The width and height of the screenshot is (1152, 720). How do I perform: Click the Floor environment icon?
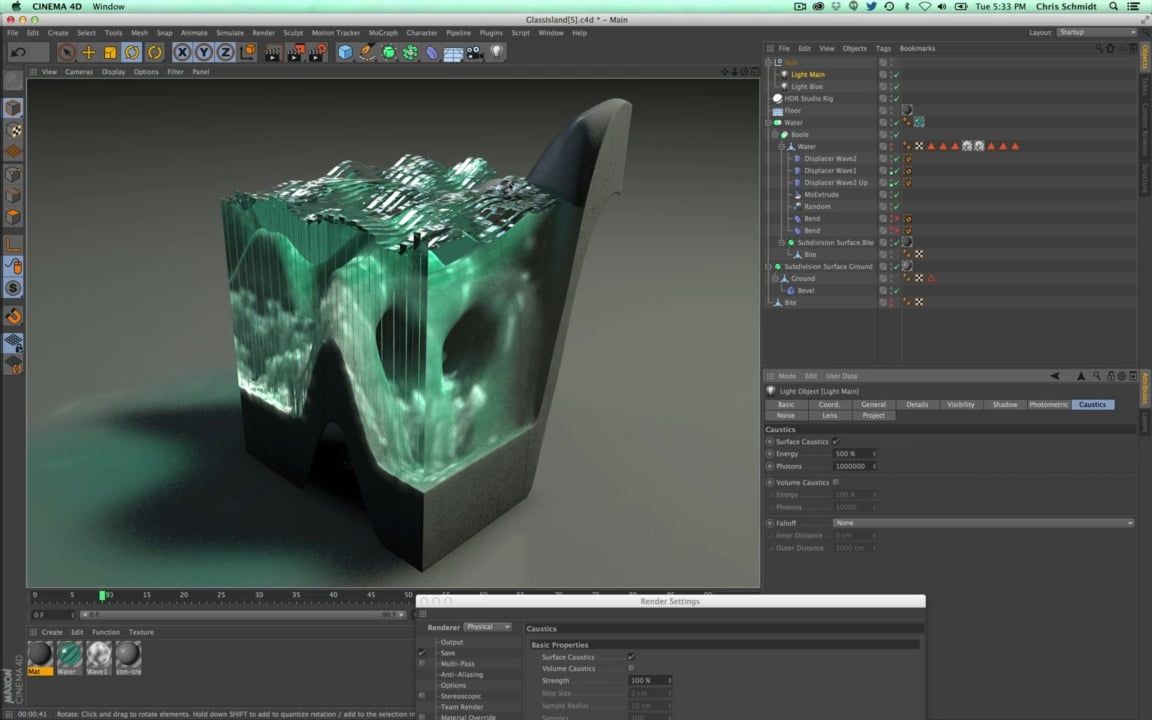coord(453,53)
